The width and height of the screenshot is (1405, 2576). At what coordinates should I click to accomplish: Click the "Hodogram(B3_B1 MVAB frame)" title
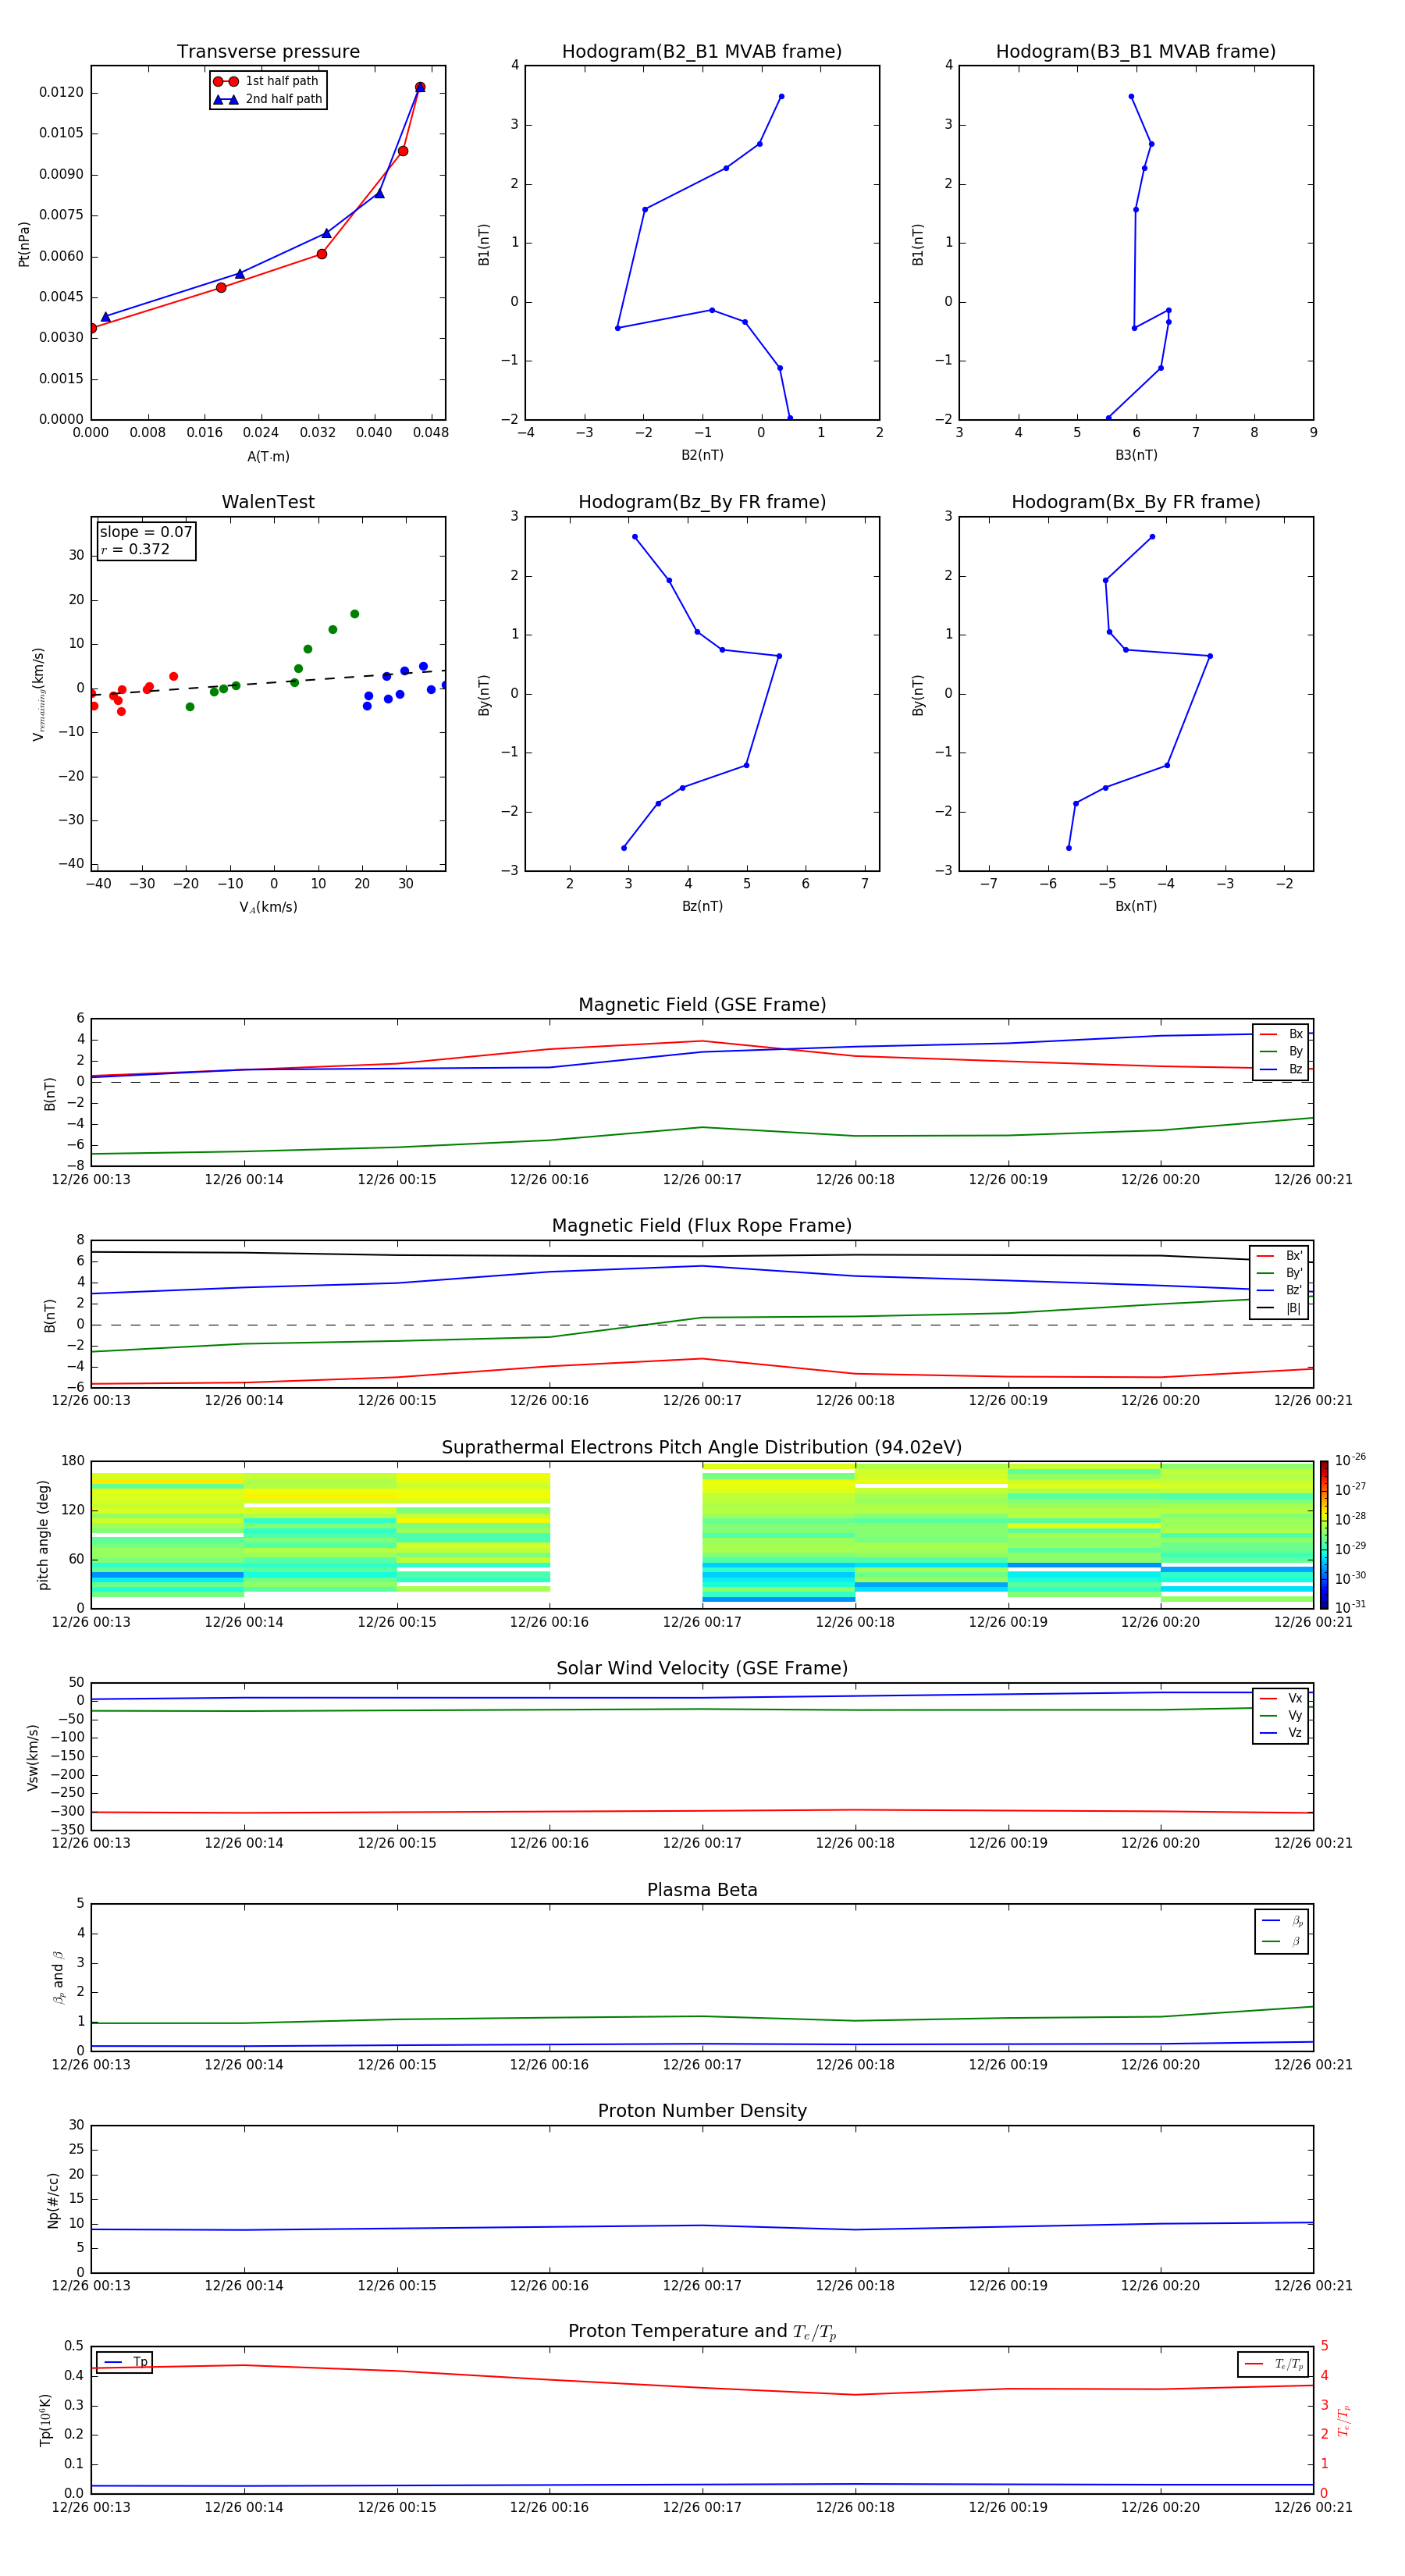coord(1136,52)
